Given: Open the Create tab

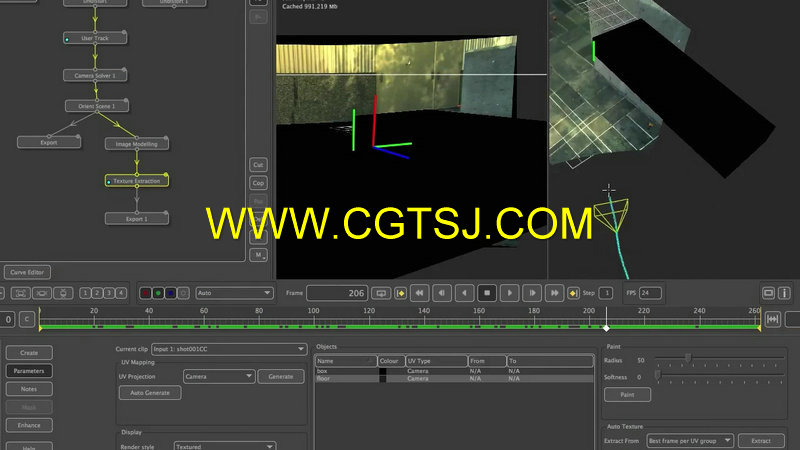Looking at the screenshot, I should (29, 353).
